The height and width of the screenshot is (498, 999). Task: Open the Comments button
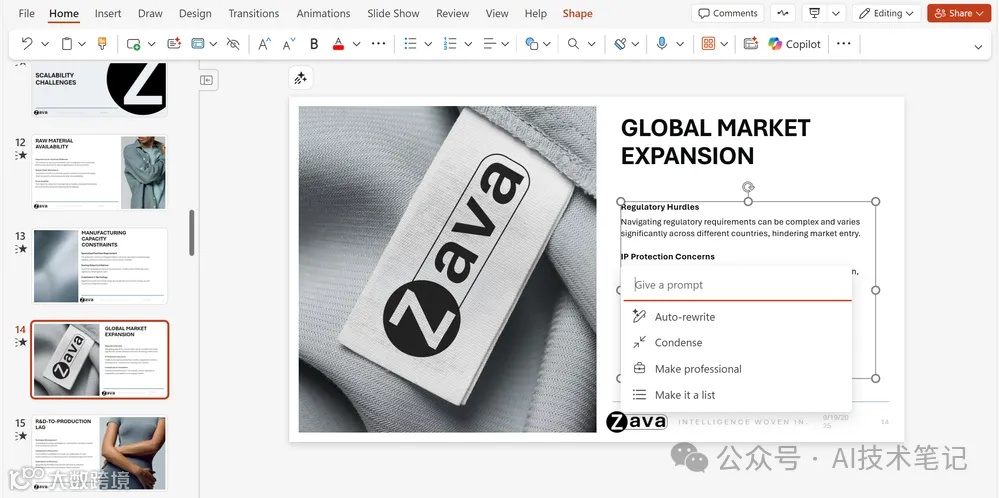(727, 13)
